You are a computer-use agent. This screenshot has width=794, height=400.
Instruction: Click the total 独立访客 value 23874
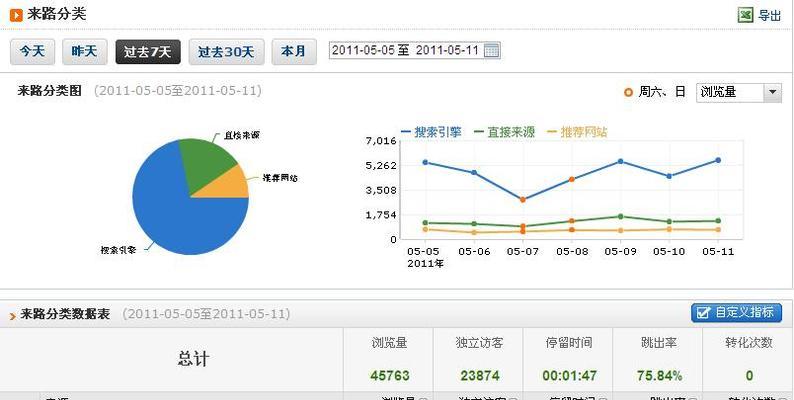pyautogui.click(x=479, y=376)
